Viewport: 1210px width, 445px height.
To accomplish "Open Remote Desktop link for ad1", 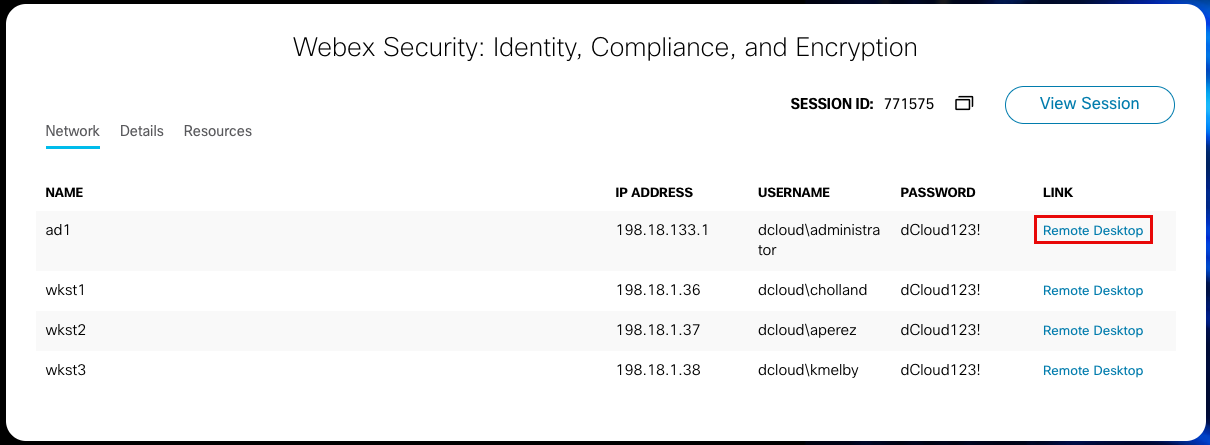I will tap(1092, 230).
